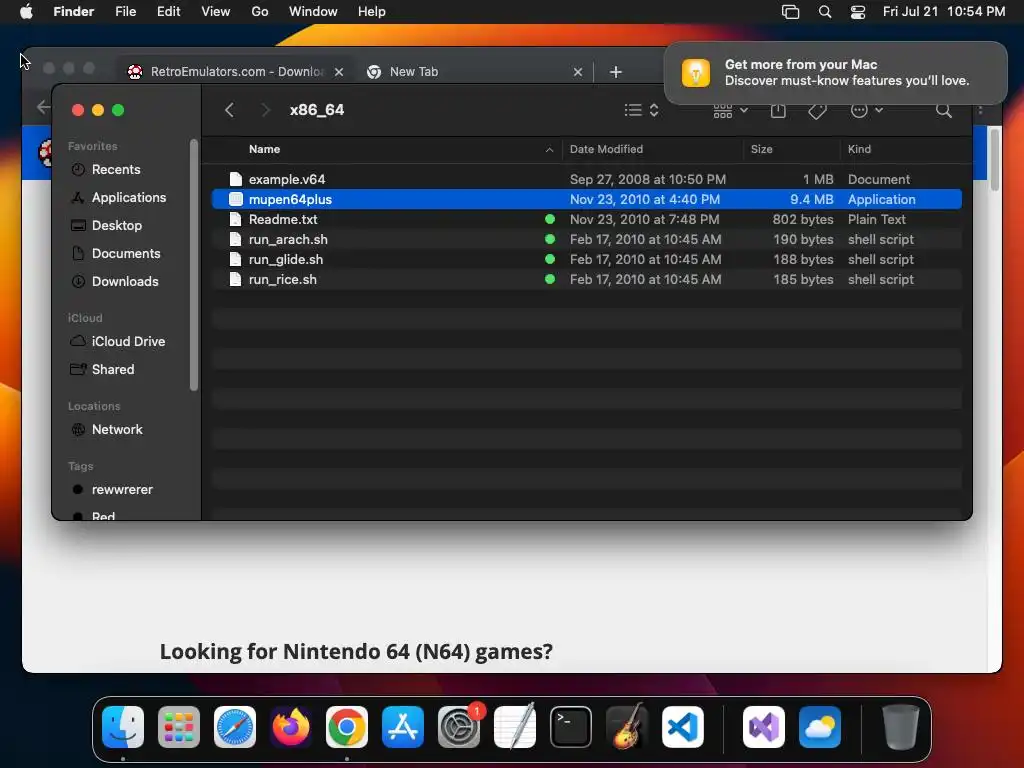1024x768 pixels.
Task: Open Firefox from the Dock
Action: 291,727
